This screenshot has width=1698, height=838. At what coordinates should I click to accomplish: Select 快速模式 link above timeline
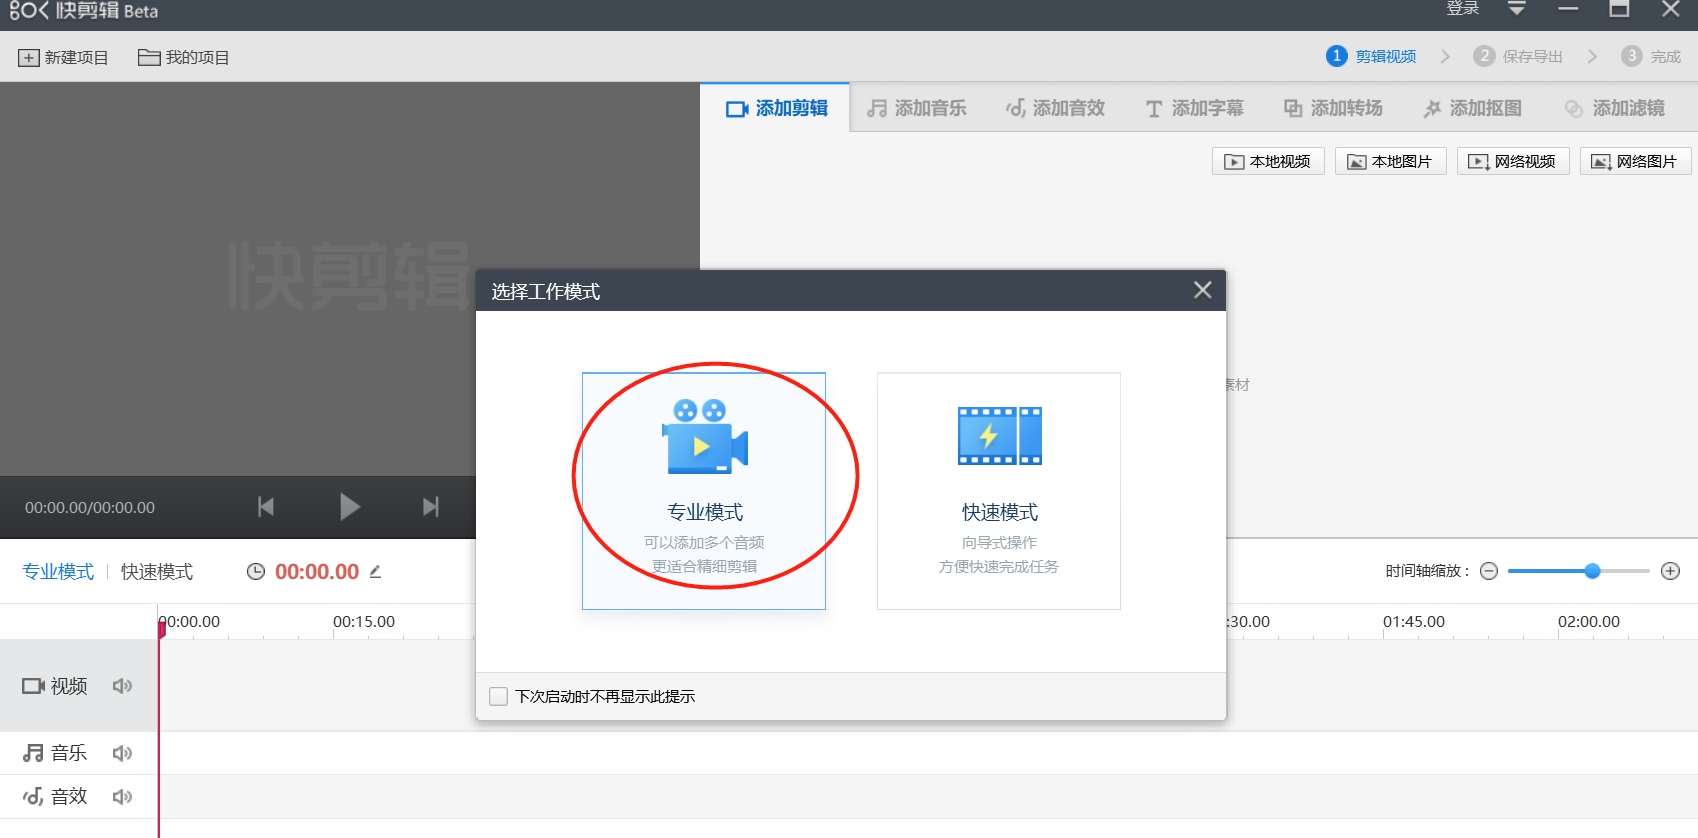coord(157,571)
